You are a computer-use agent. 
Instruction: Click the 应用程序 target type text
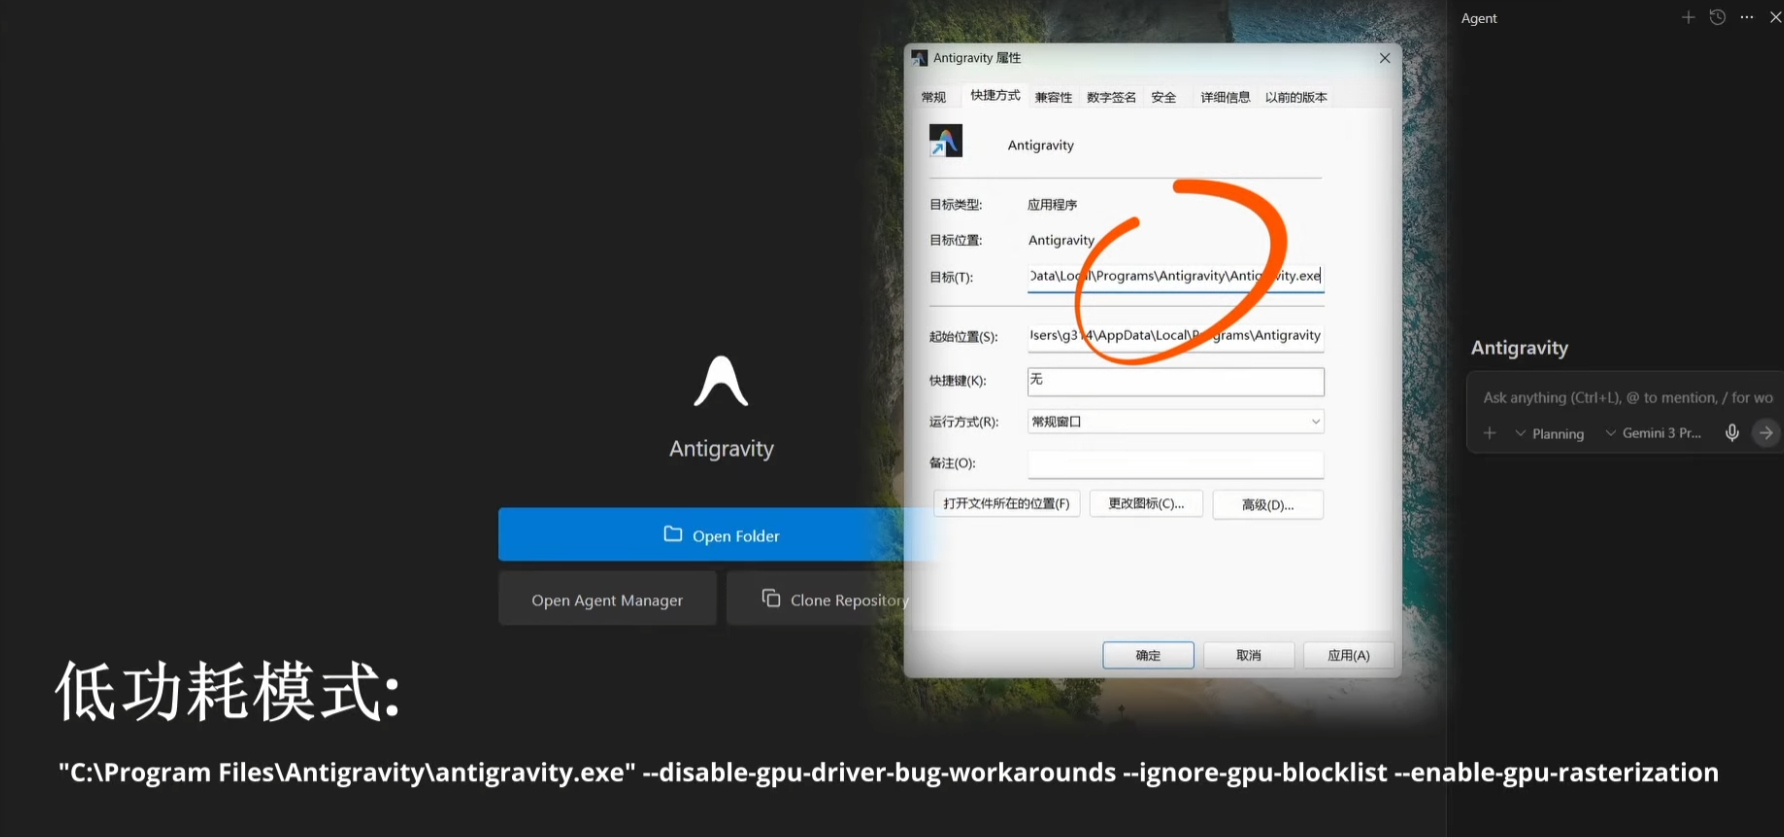point(1052,204)
